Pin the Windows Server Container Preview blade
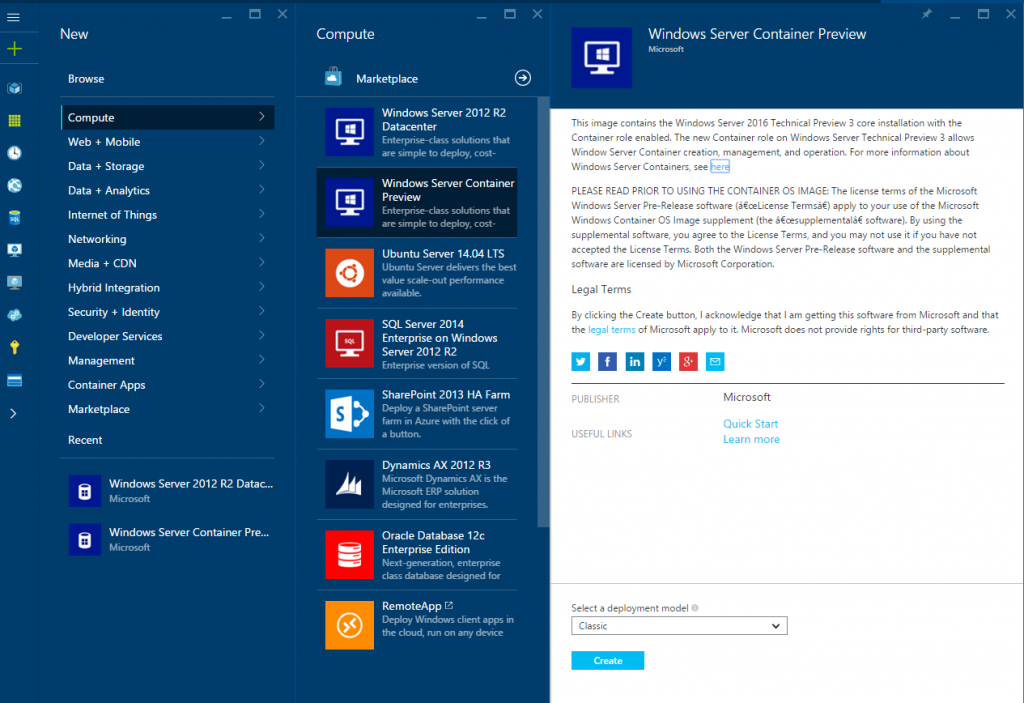 926,14
